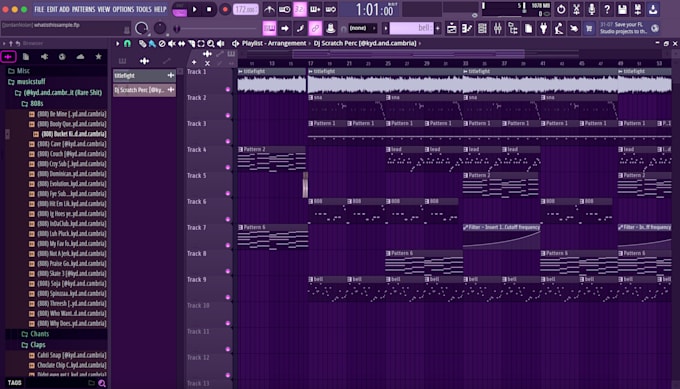The image size is (680, 389).
Task: Adjust the main volume knob
Action: pyautogui.click(x=141, y=29)
